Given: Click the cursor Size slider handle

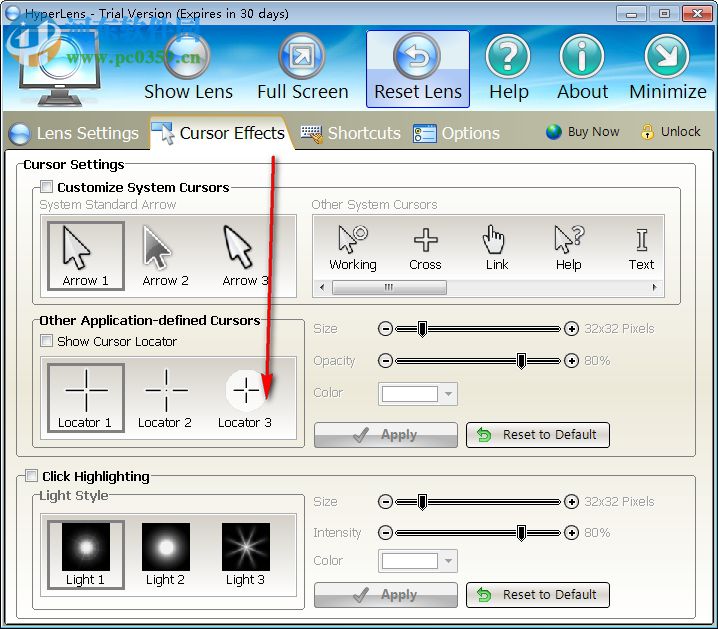Looking at the screenshot, I should click(422, 329).
